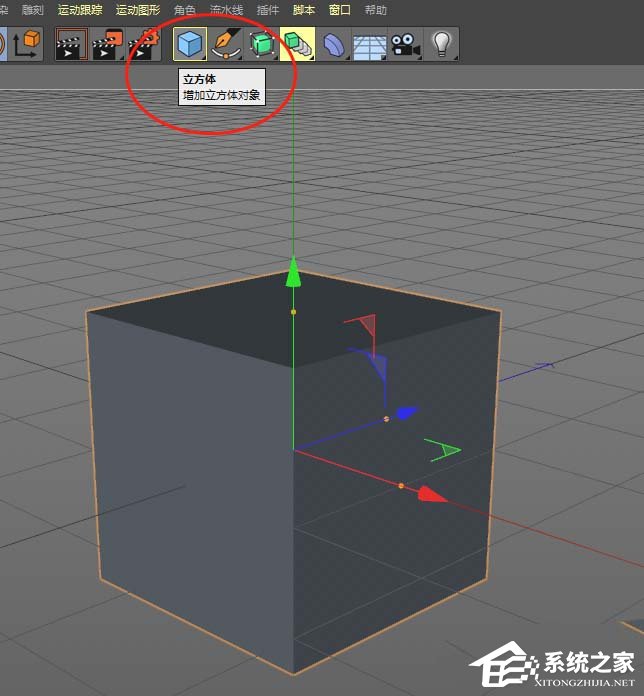Image resolution: width=644 pixels, height=696 pixels.
Task: Open the 脚本 menu
Action: (304, 10)
